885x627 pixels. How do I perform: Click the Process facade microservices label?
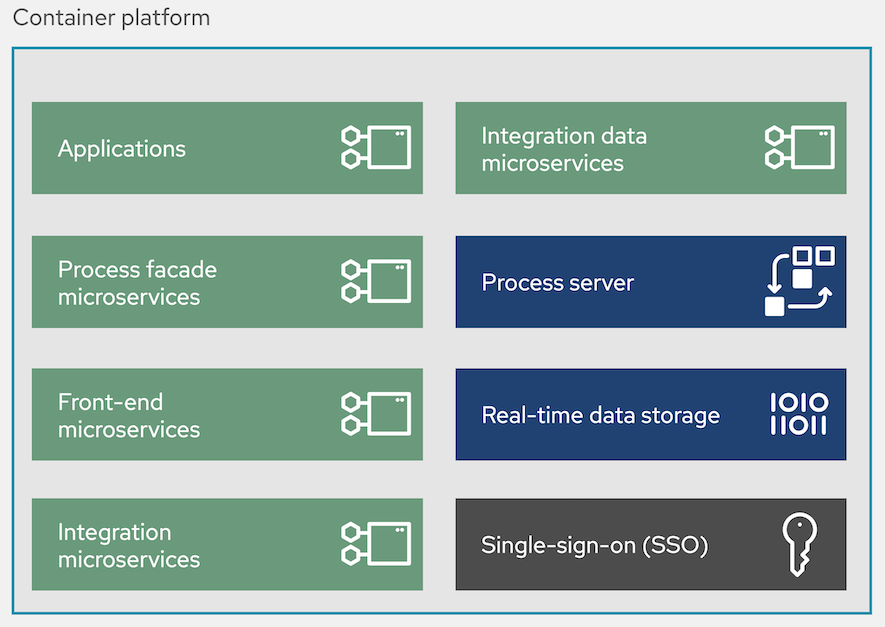click(137, 283)
